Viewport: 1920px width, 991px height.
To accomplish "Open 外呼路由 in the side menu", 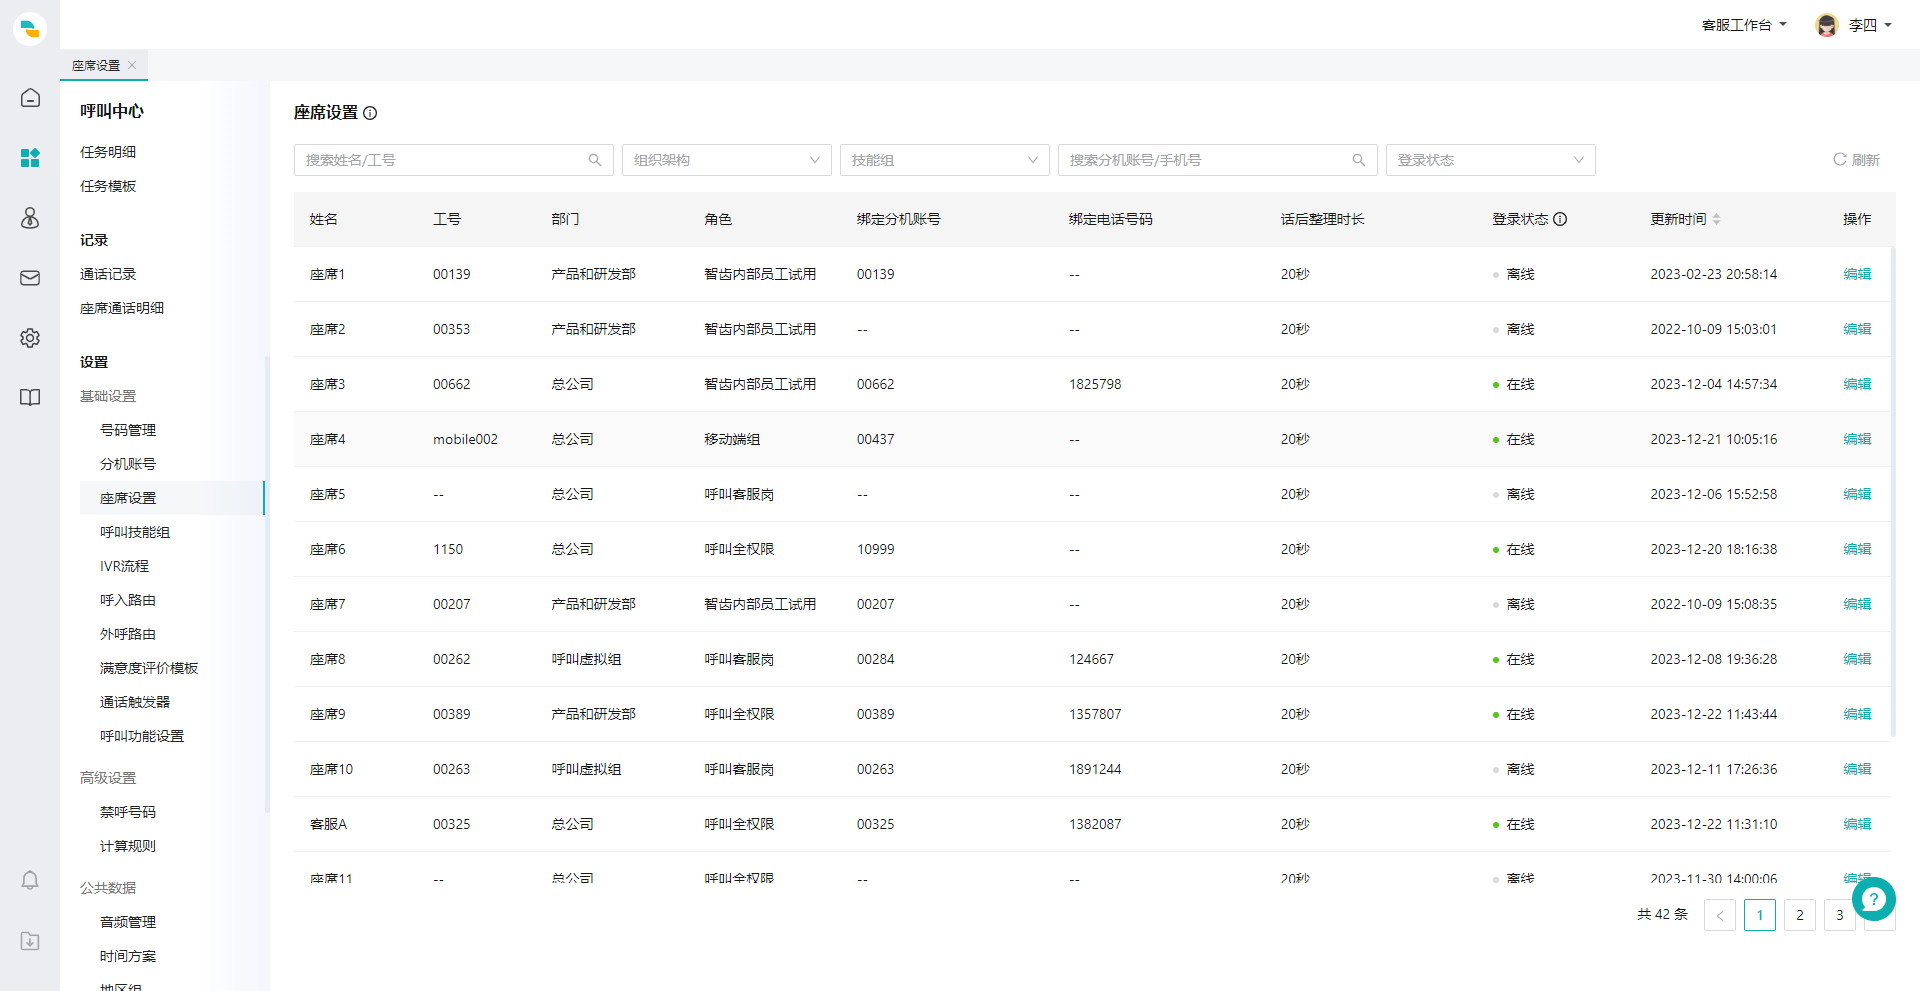I will (x=128, y=634).
